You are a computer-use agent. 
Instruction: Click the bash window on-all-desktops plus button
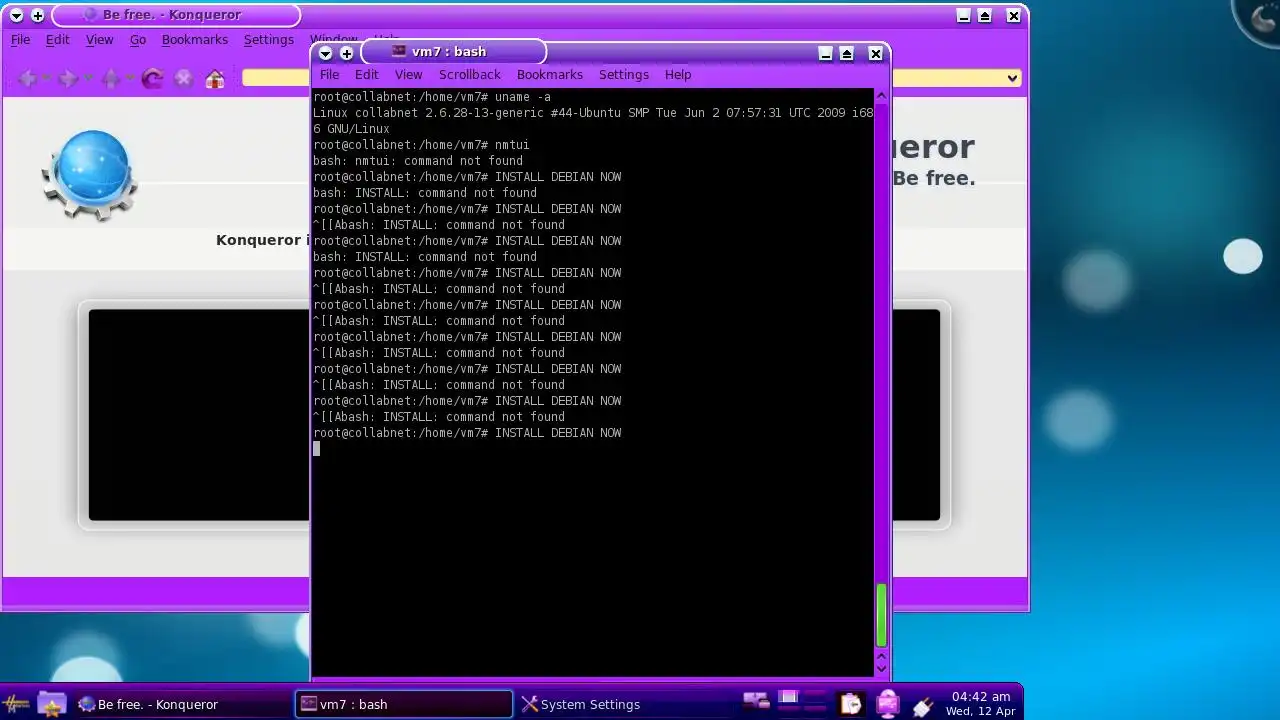347,53
